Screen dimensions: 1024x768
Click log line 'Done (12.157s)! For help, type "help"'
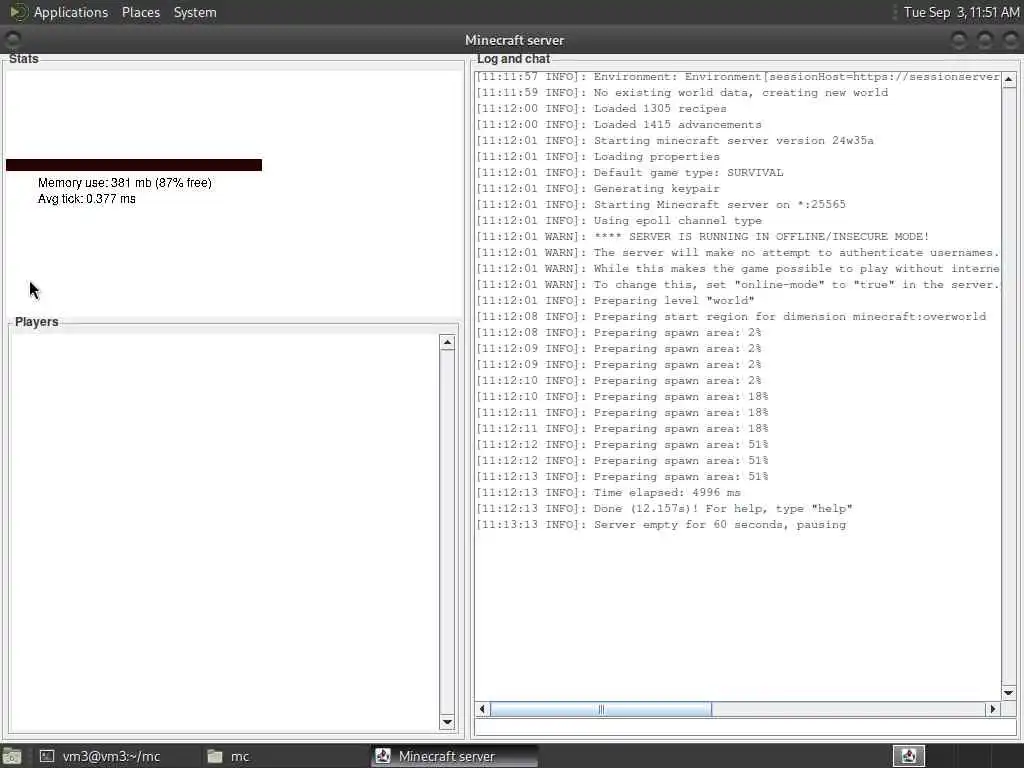point(723,509)
